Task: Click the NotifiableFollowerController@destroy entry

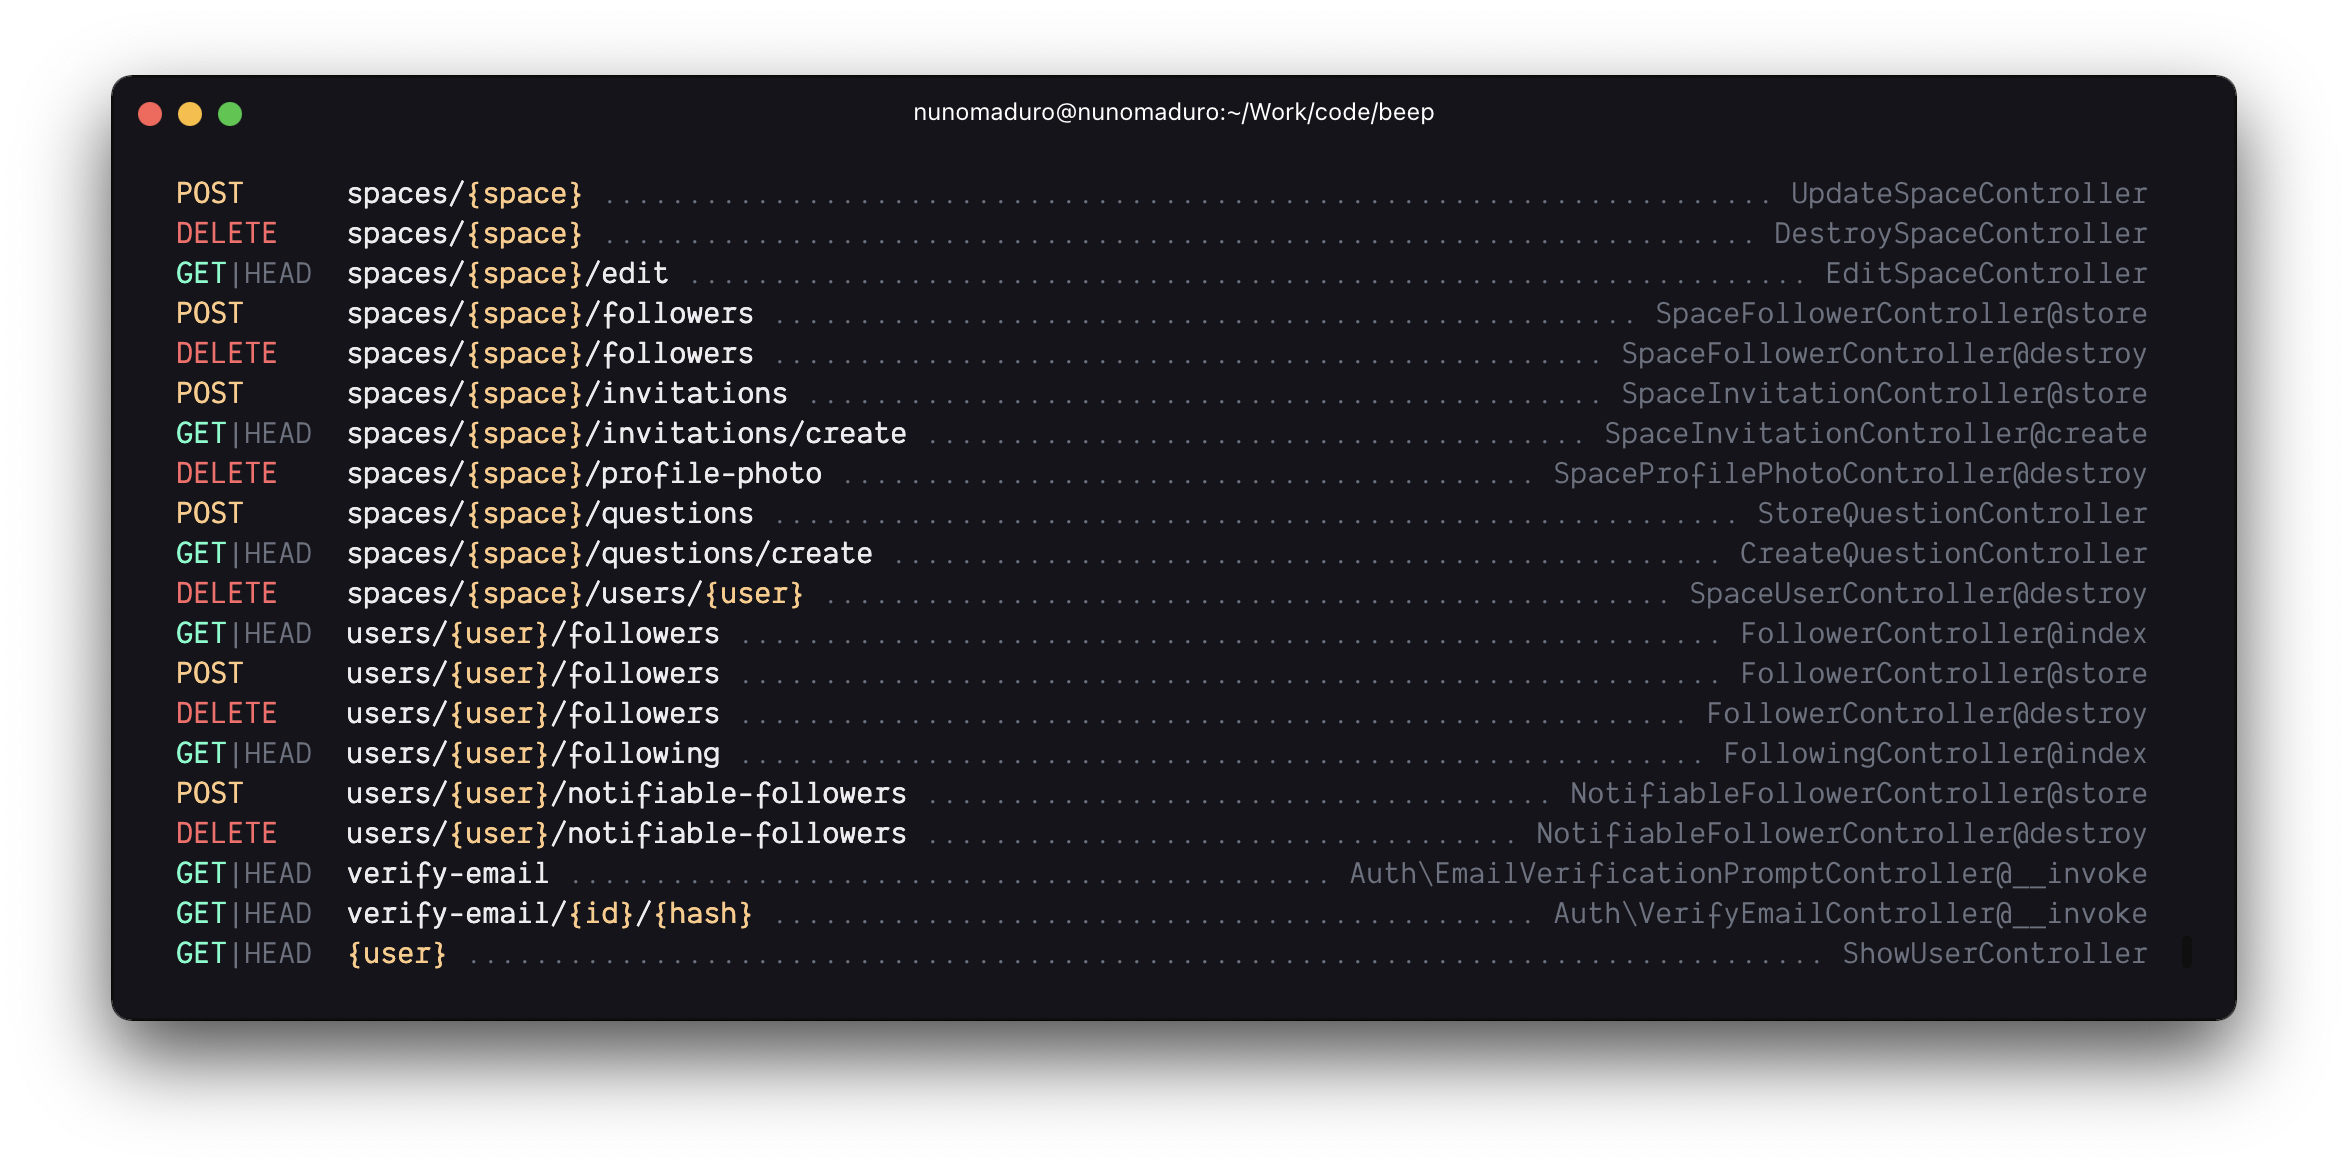Action: tap(1840, 833)
